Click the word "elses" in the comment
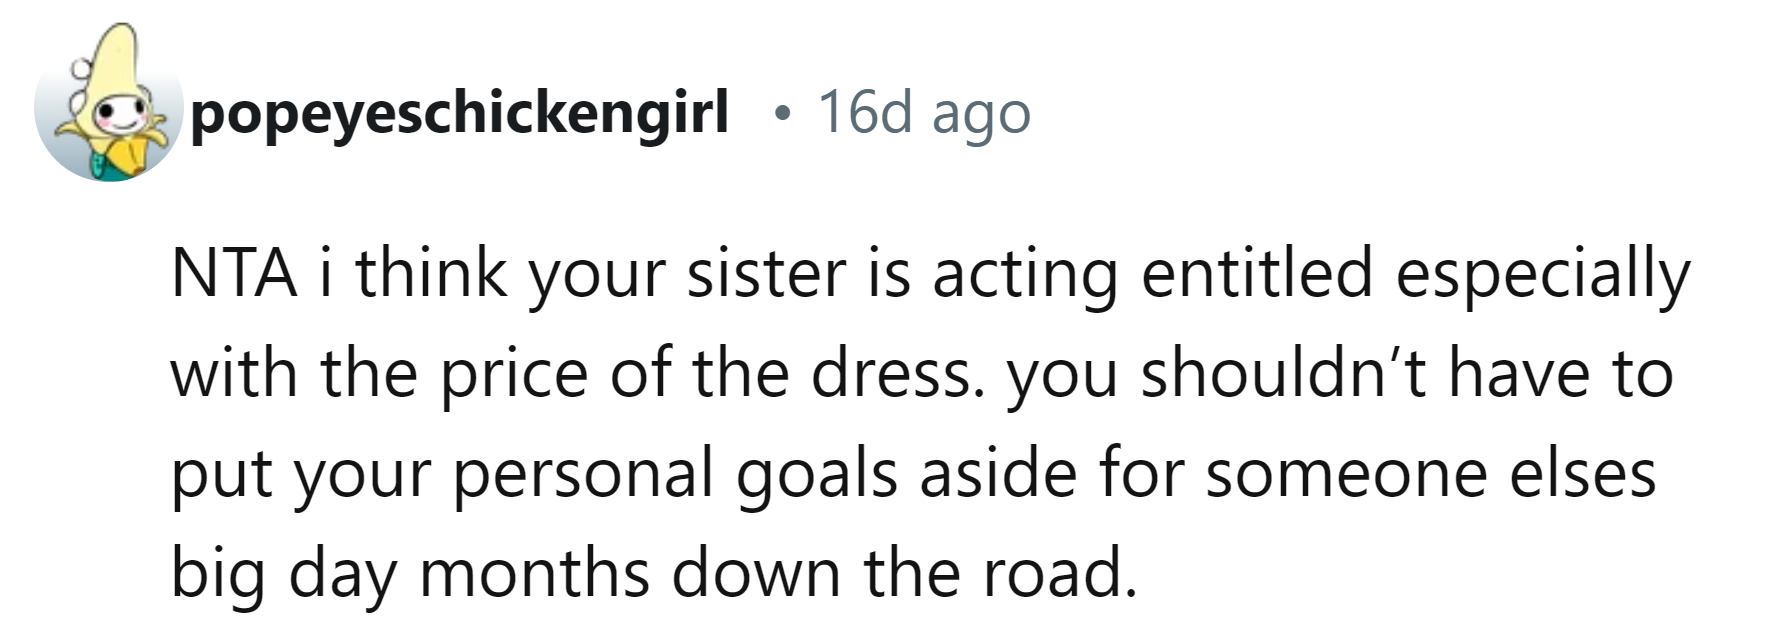The image size is (1774, 630). (x=1582, y=473)
